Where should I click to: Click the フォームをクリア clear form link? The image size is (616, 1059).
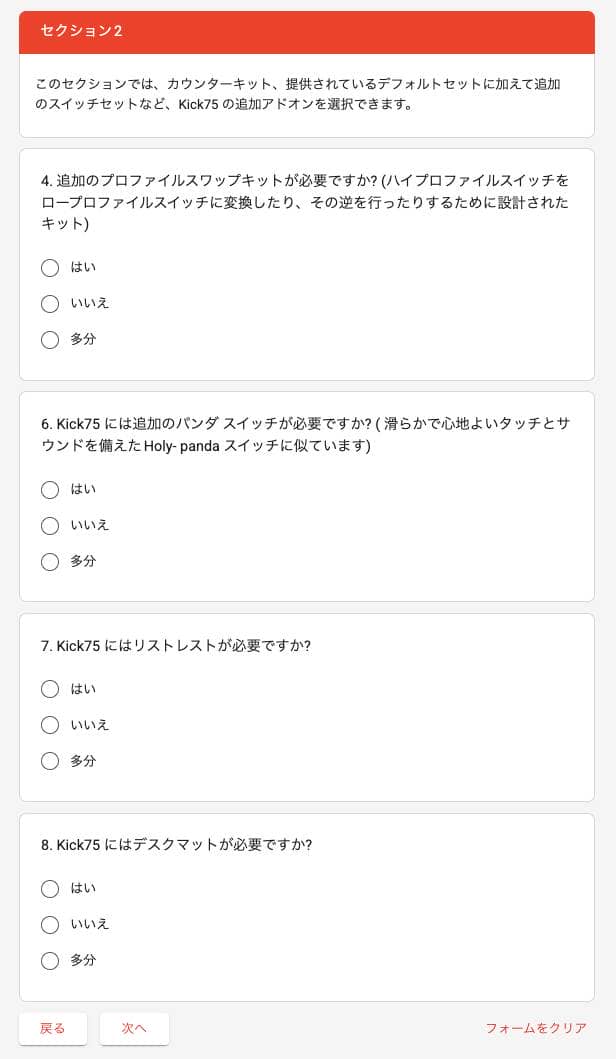tap(536, 1028)
